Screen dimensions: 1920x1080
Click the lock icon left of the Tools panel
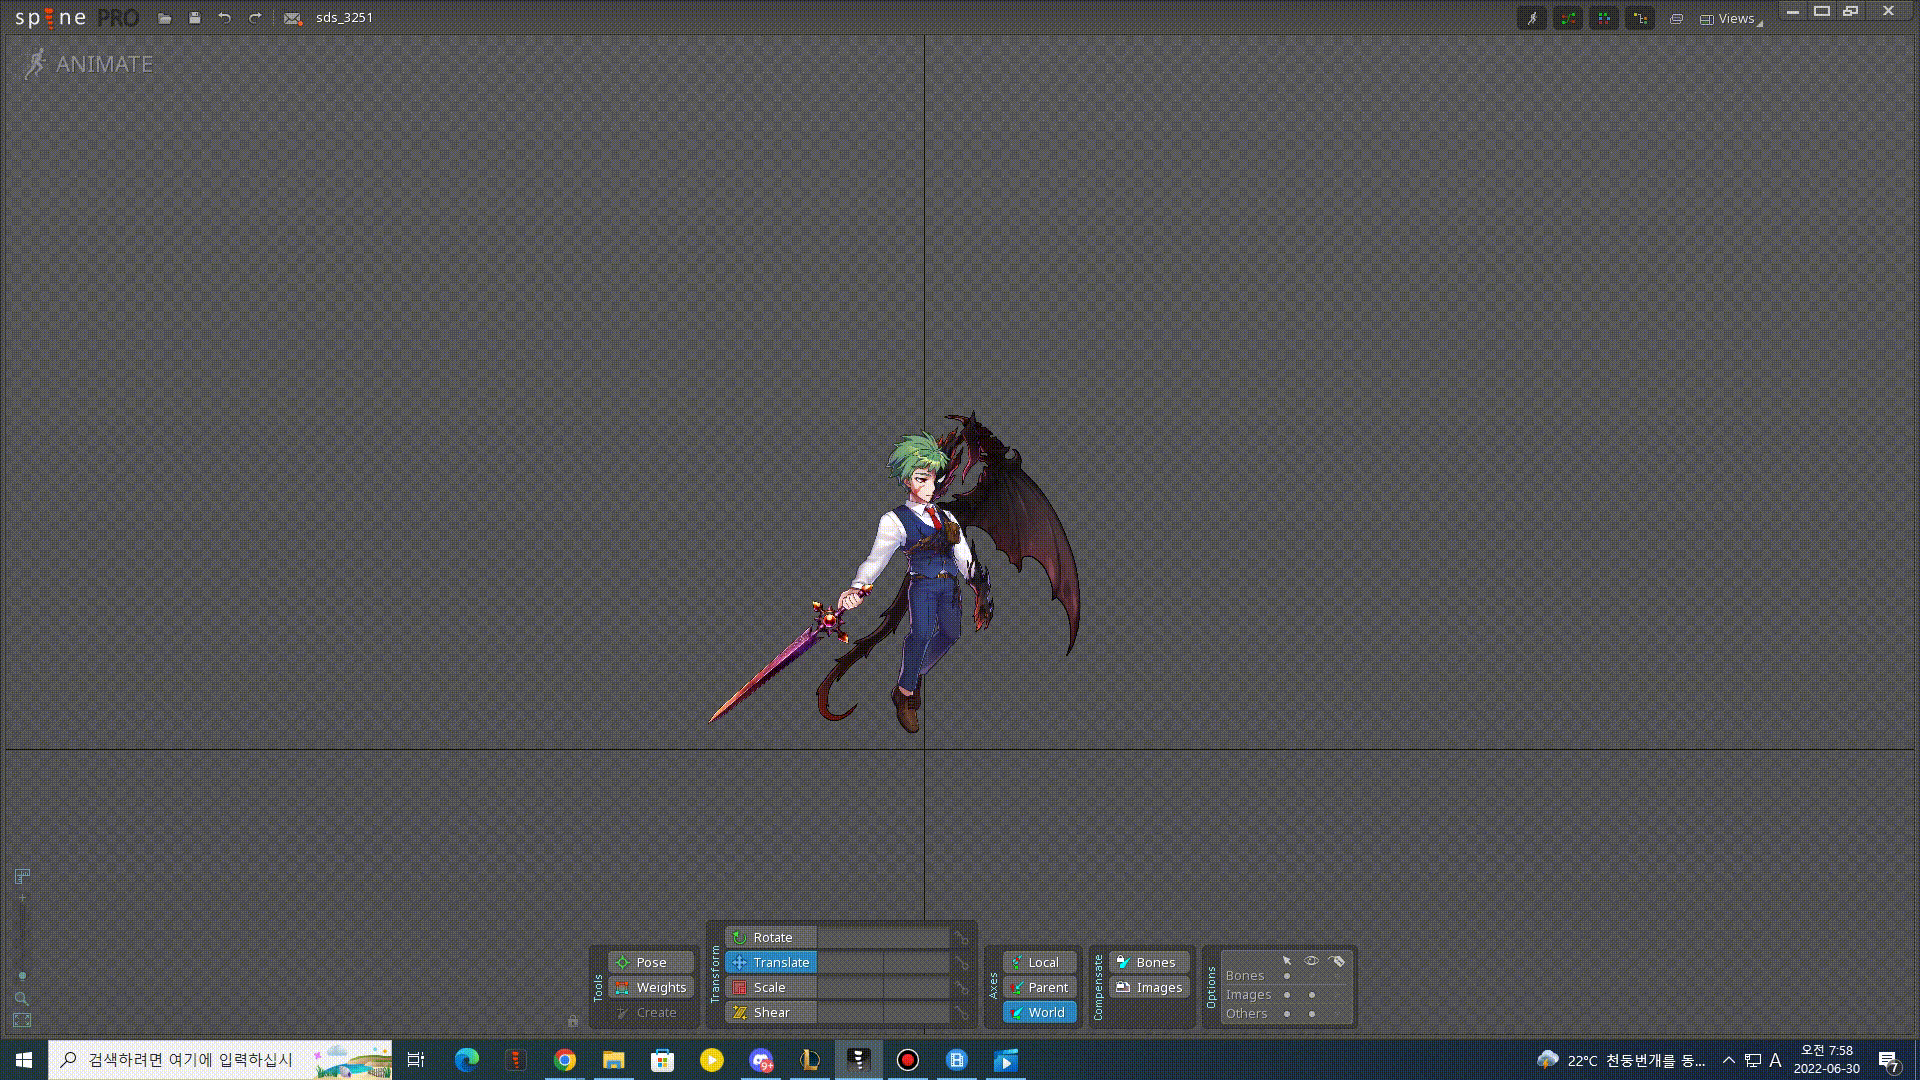[573, 1021]
